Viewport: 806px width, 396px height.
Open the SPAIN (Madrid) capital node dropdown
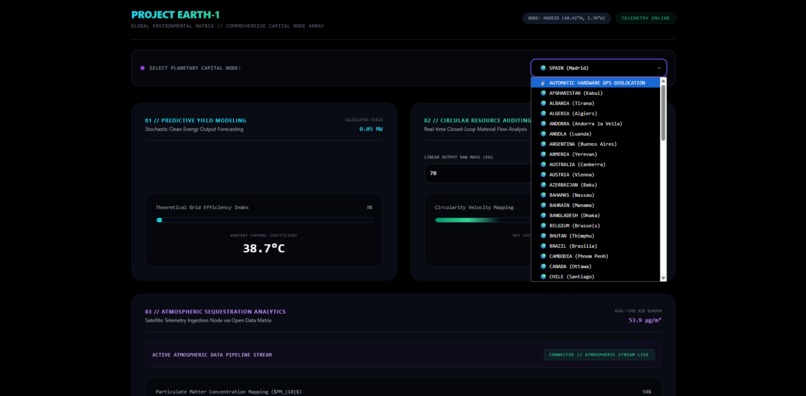(598, 68)
